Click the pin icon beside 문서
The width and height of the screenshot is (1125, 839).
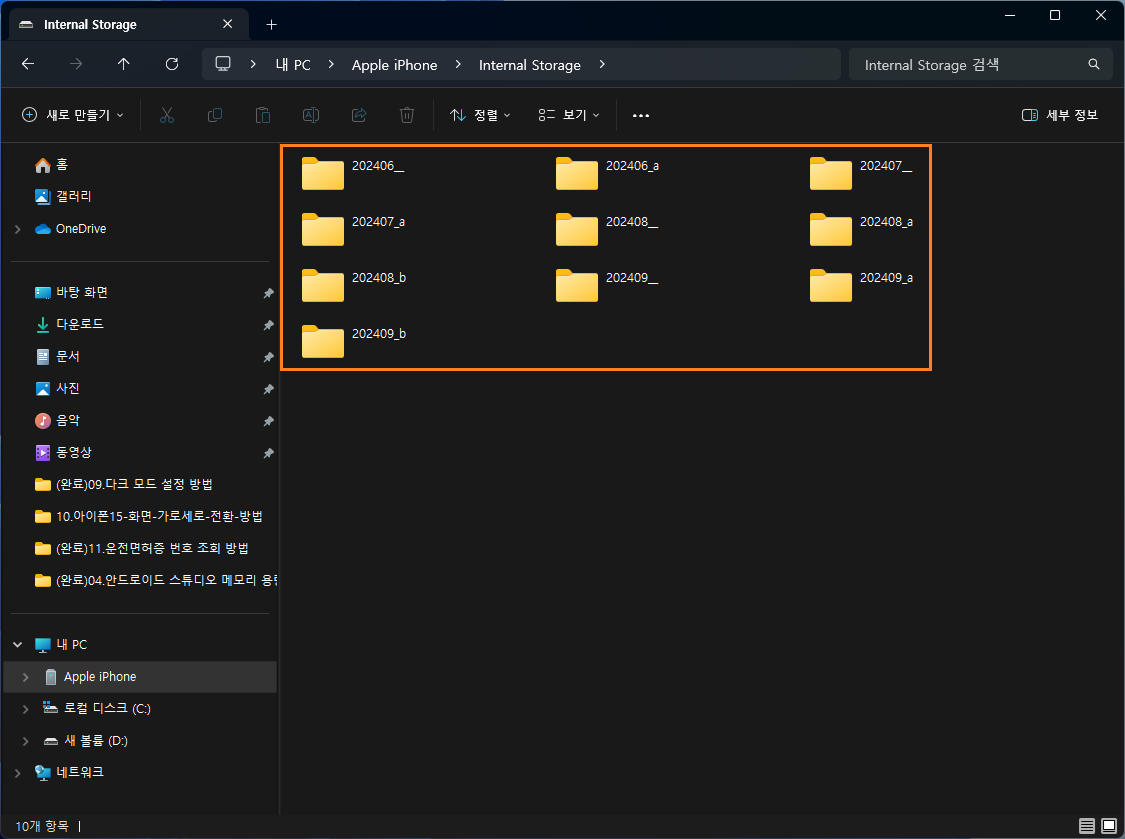point(268,357)
